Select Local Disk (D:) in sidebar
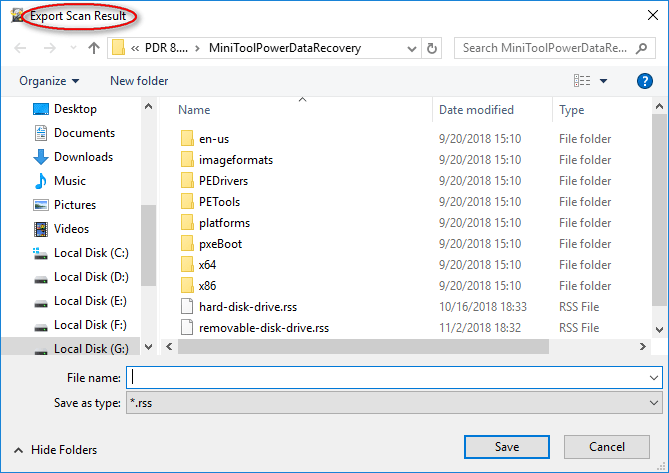669x473 pixels. (91, 277)
